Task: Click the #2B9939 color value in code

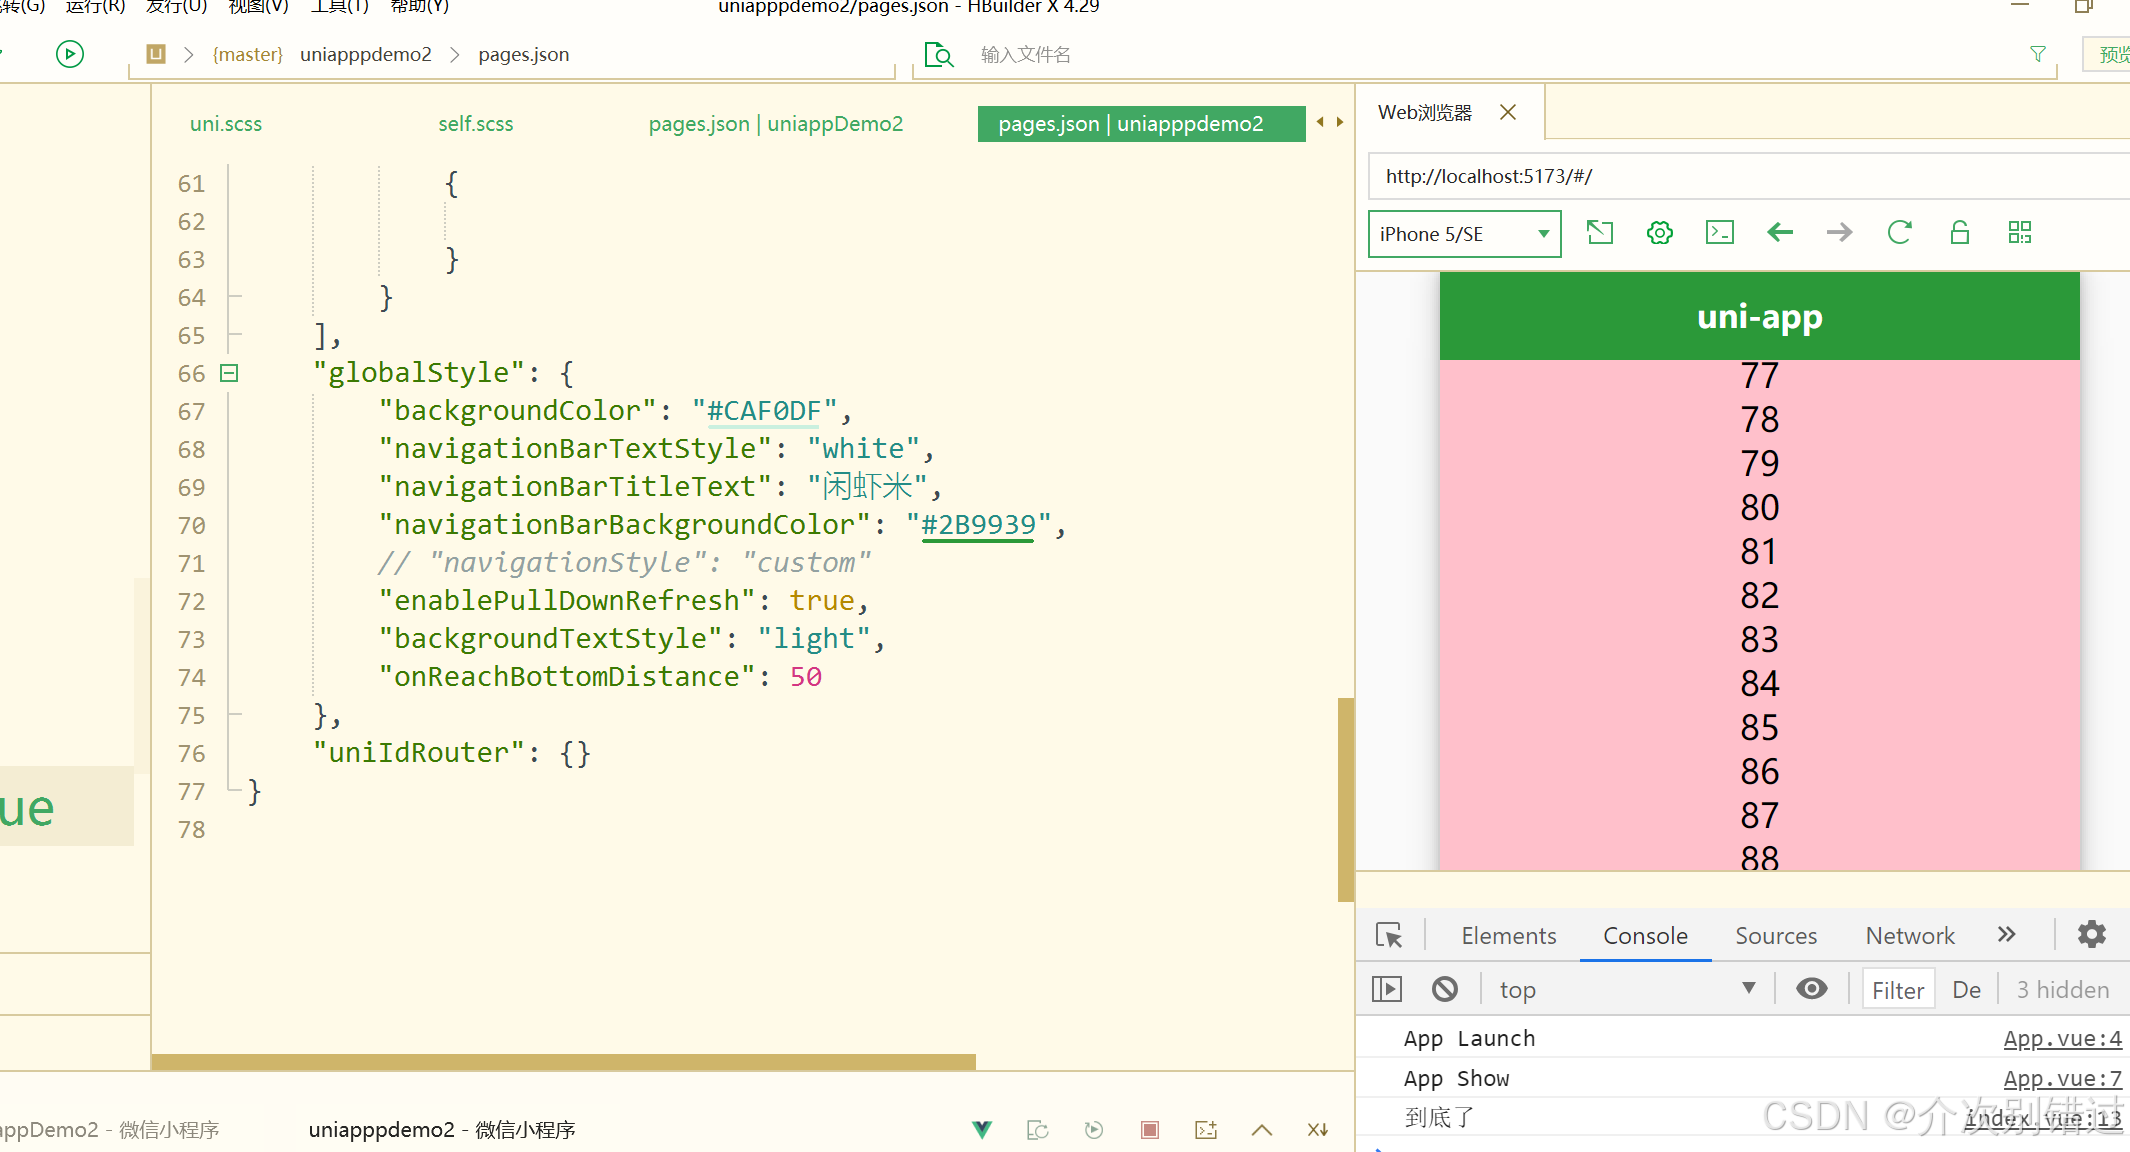Action: tap(978, 525)
